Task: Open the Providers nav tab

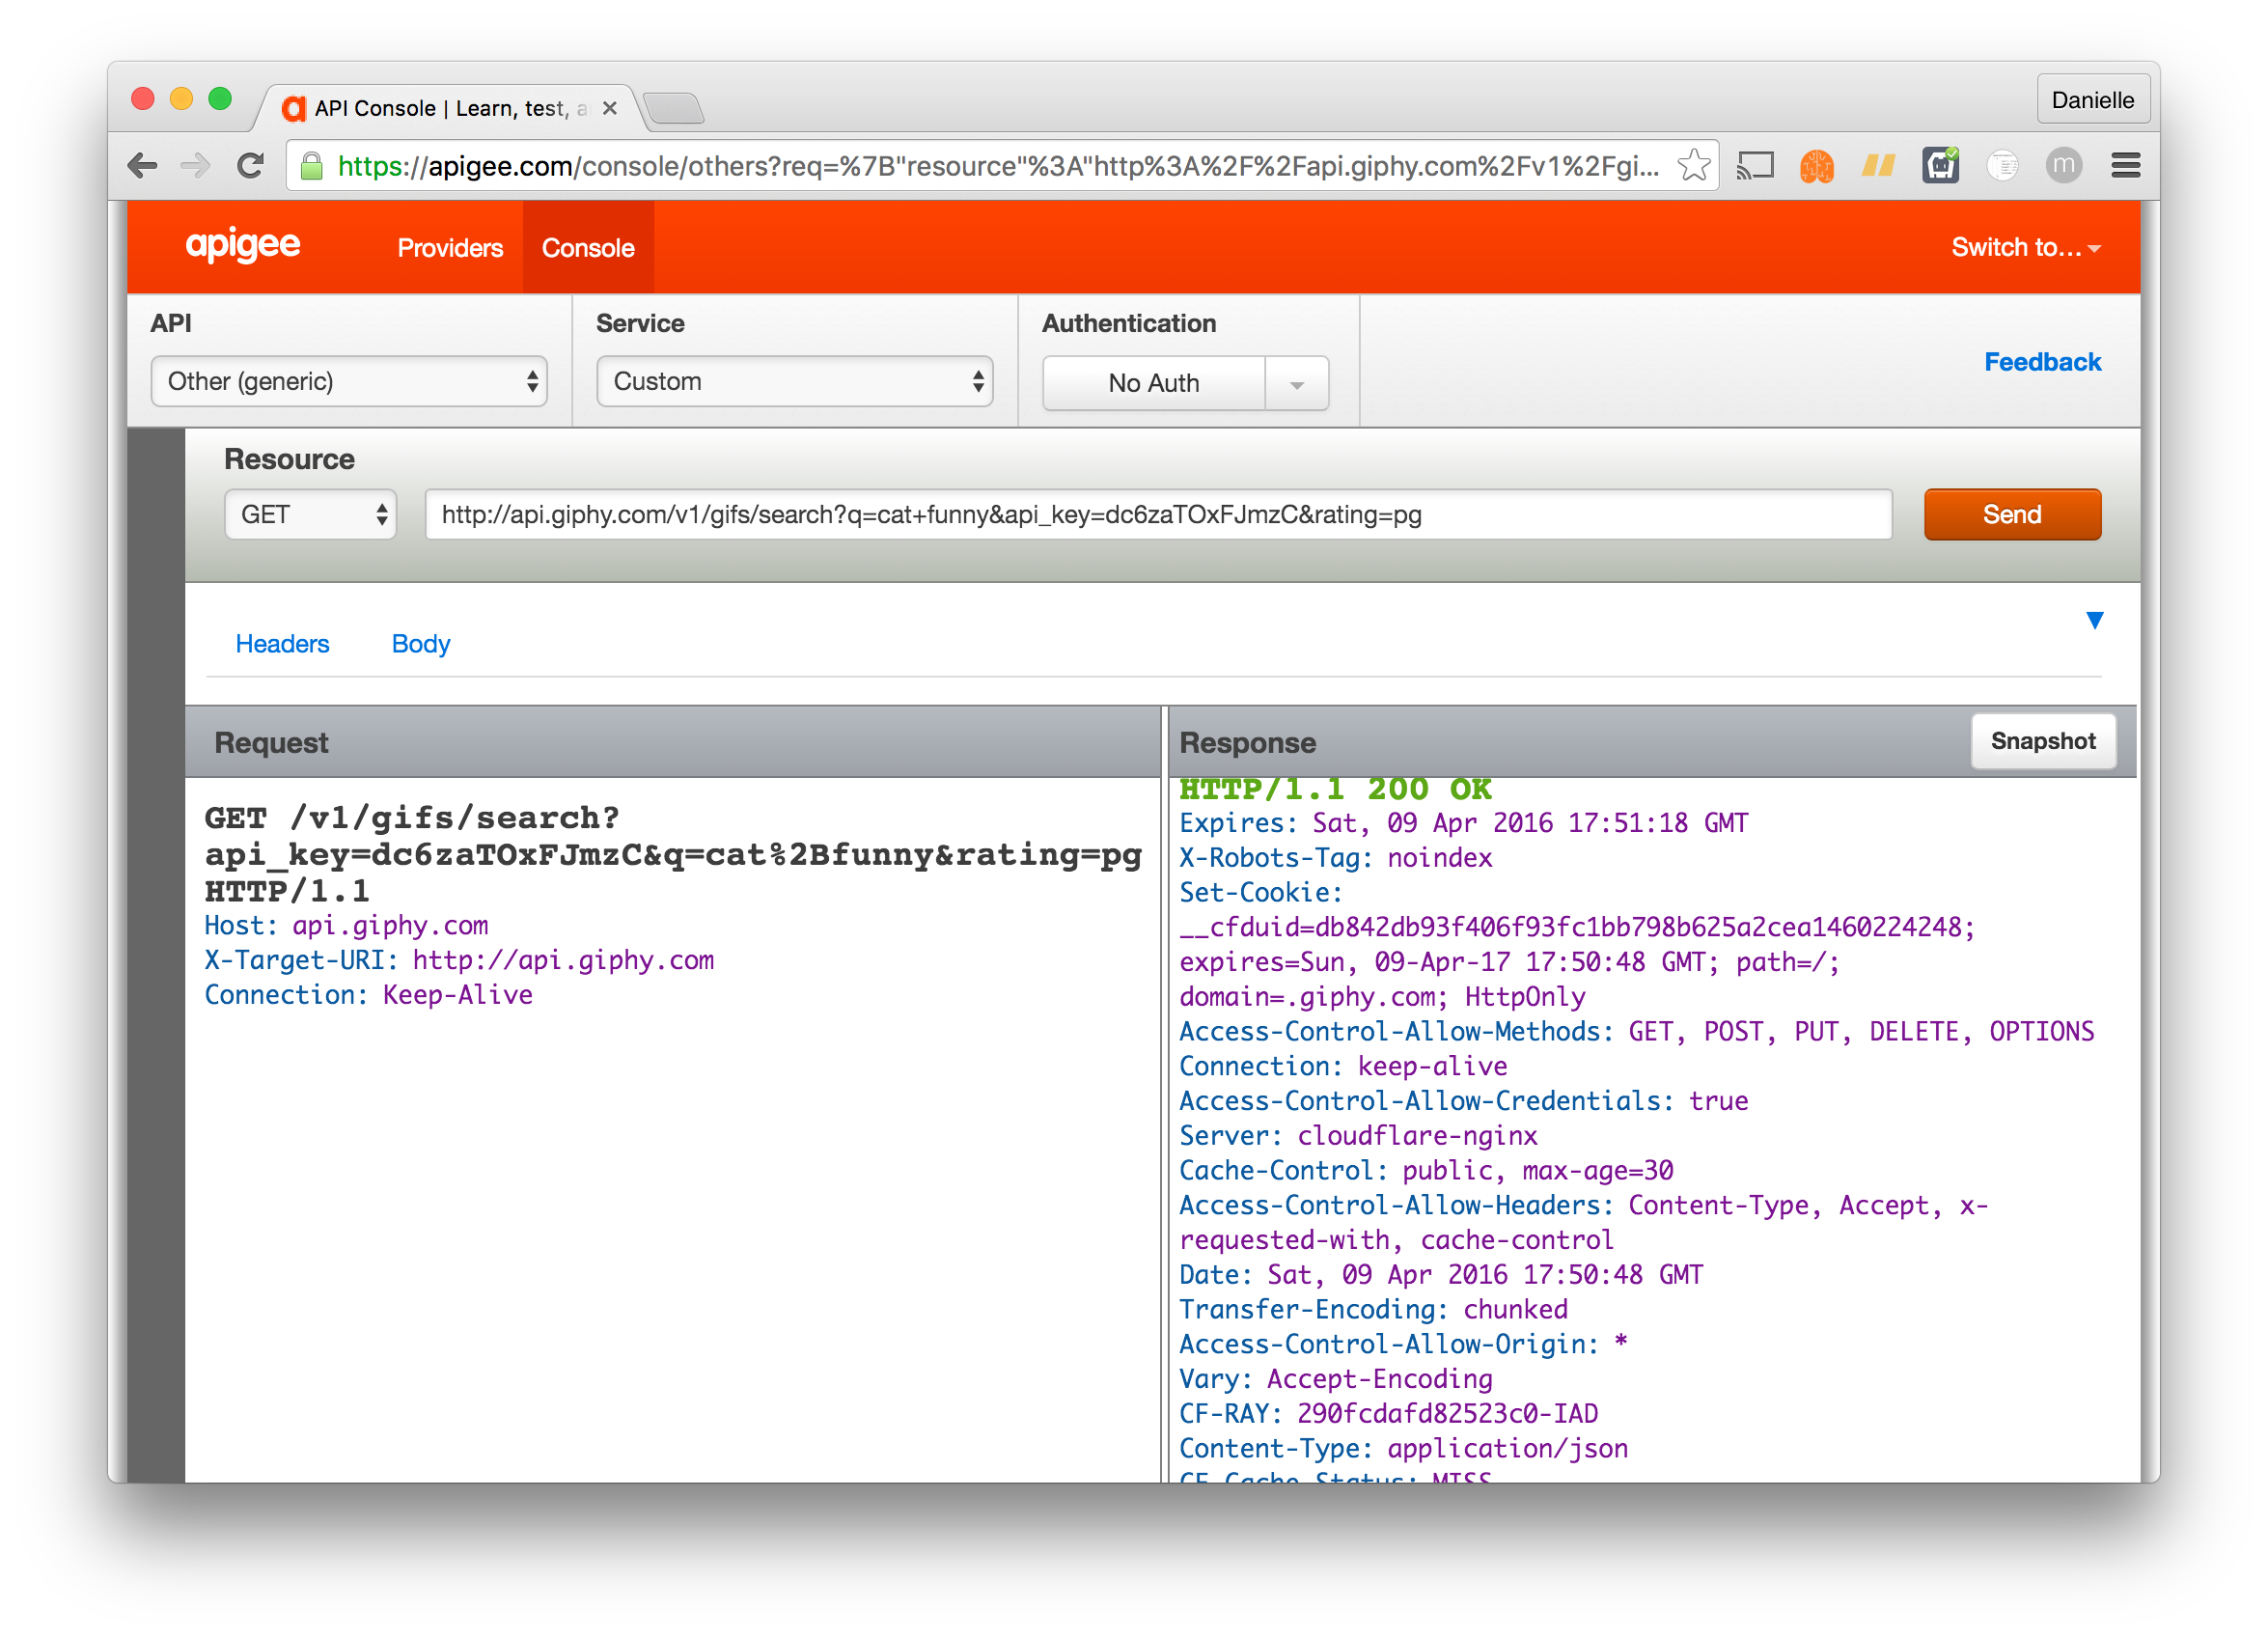Action: coord(450,248)
